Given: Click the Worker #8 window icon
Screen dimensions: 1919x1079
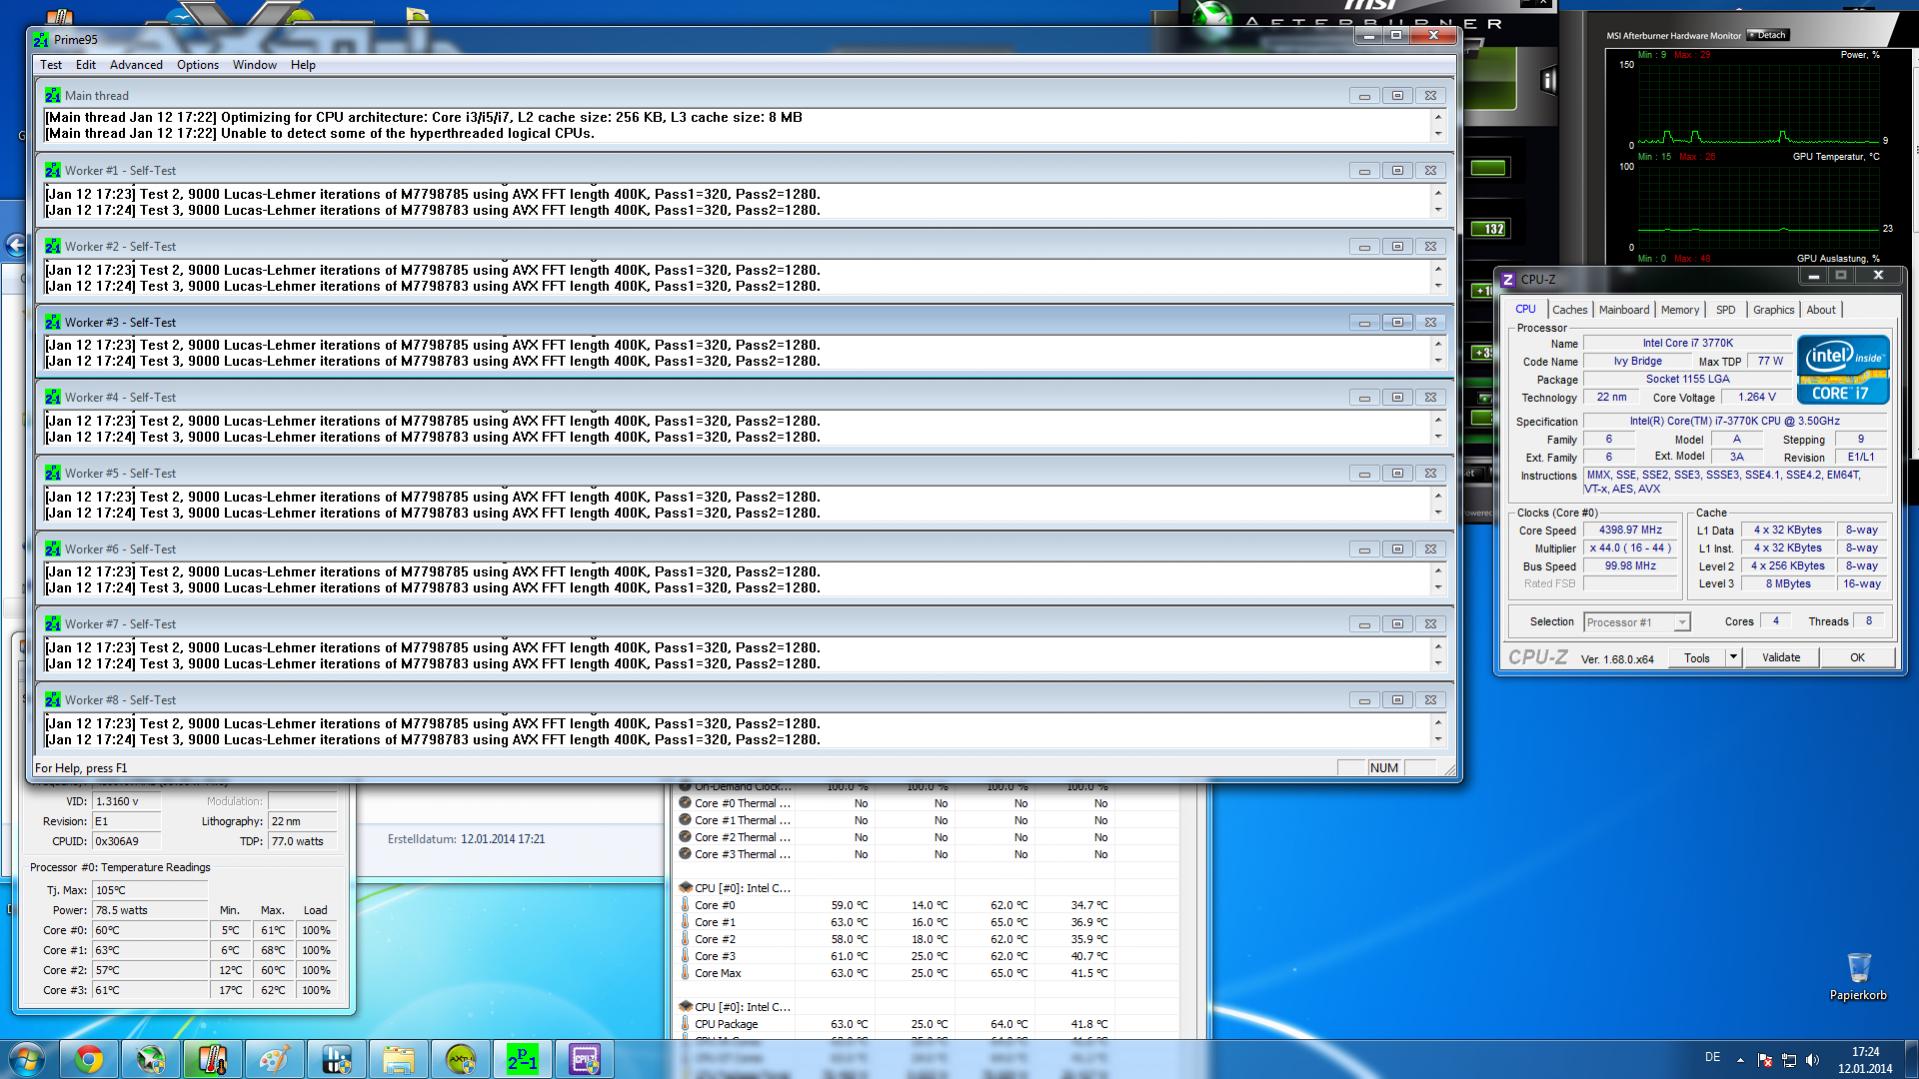Looking at the screenshot, I should 52,700.
